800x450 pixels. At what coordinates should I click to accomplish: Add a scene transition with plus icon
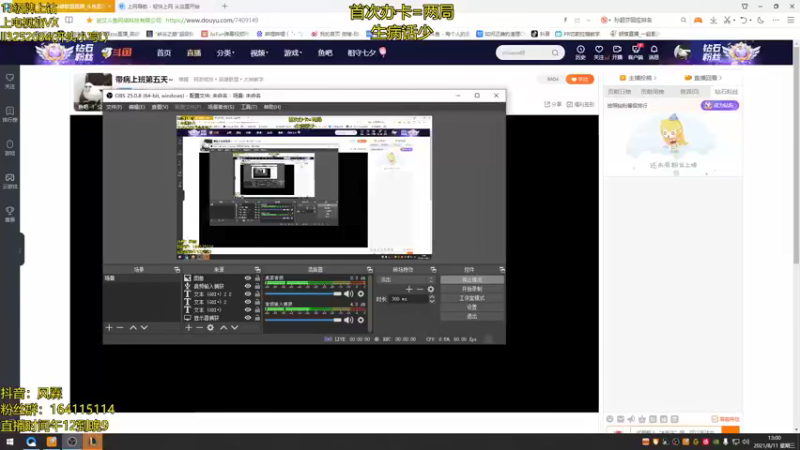pos(409,289)
